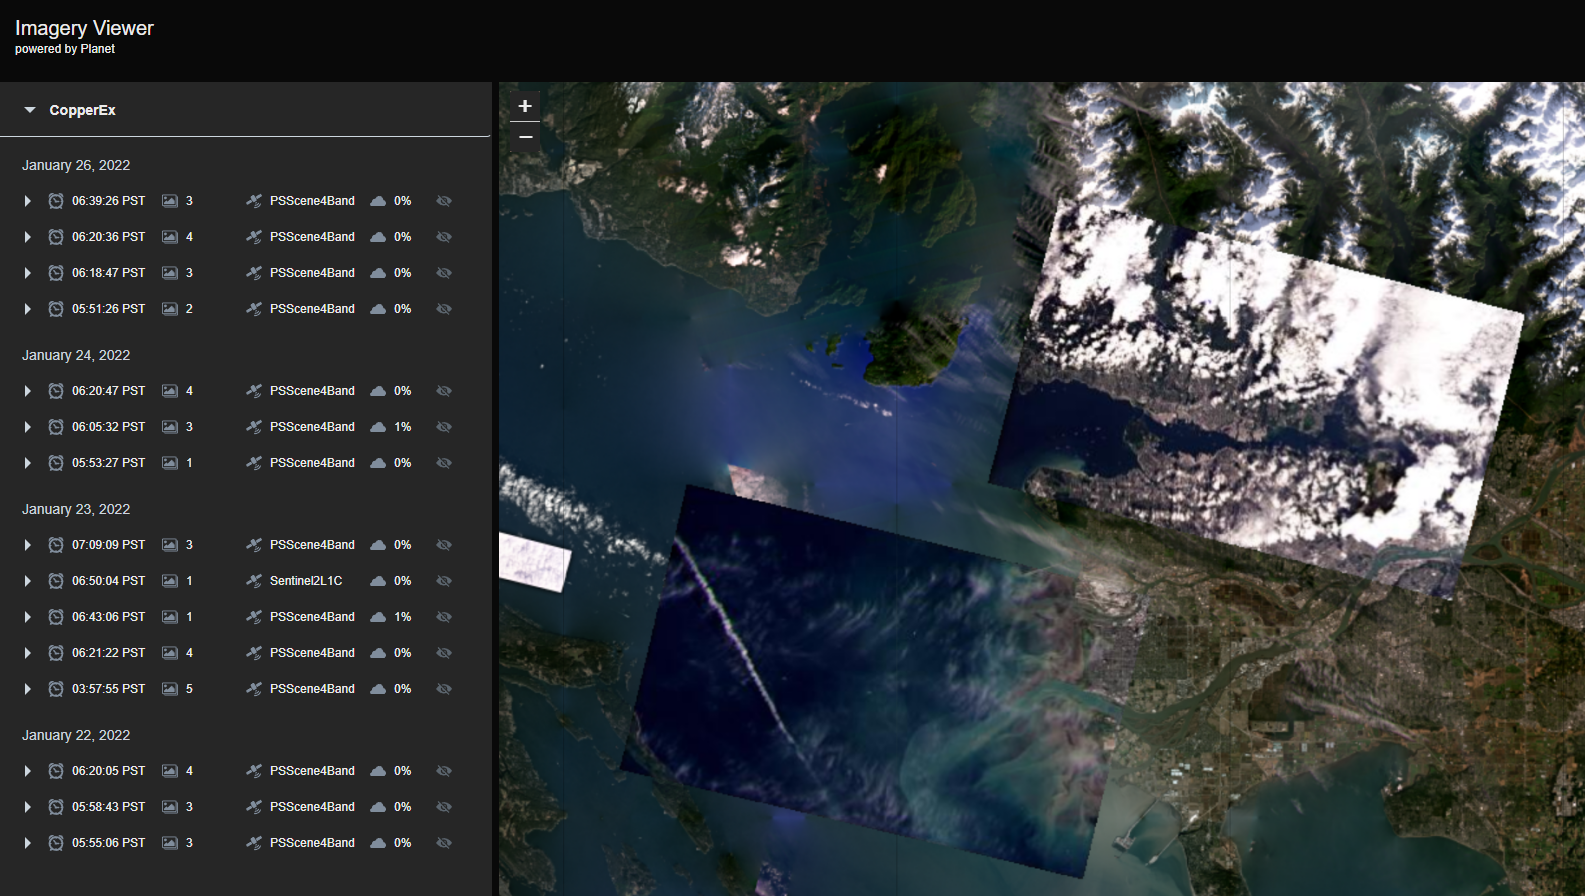The height and width of the screenshot is (896, 1585).
Task: Expand the 07:09:09 PST entry
Action: click(x=28, y=545)
